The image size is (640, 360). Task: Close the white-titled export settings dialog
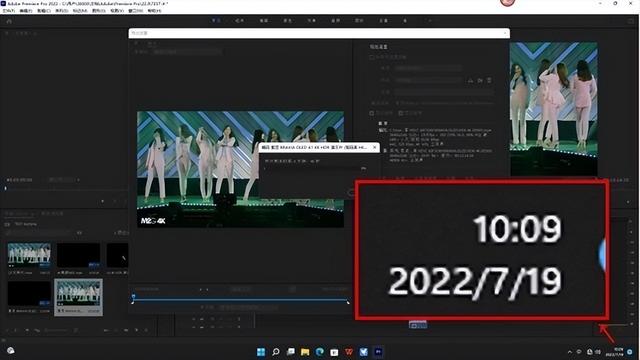point(505,33)
